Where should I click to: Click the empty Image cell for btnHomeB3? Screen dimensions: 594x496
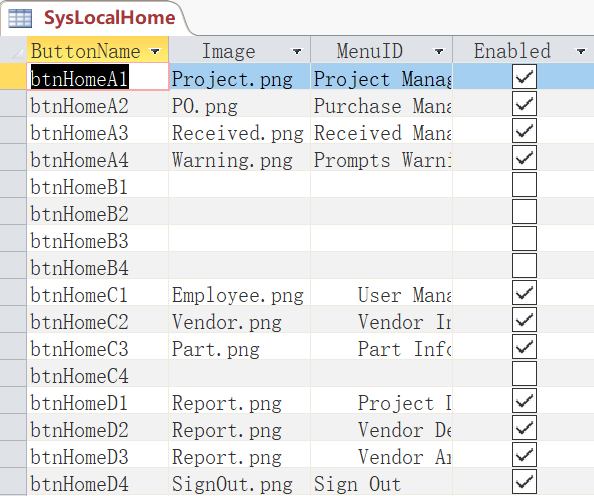[x=239, y=239]
